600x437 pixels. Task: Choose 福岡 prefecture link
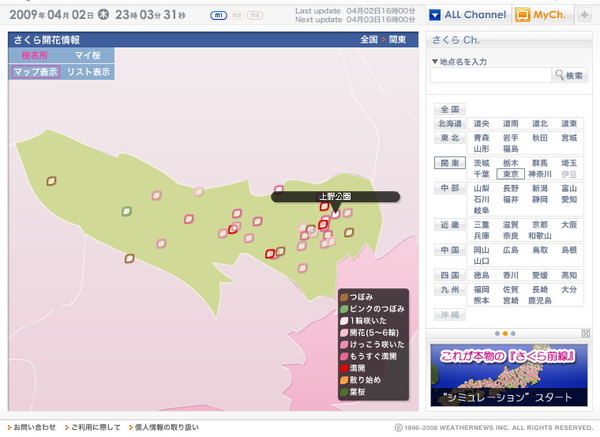(x=481, y=290)
